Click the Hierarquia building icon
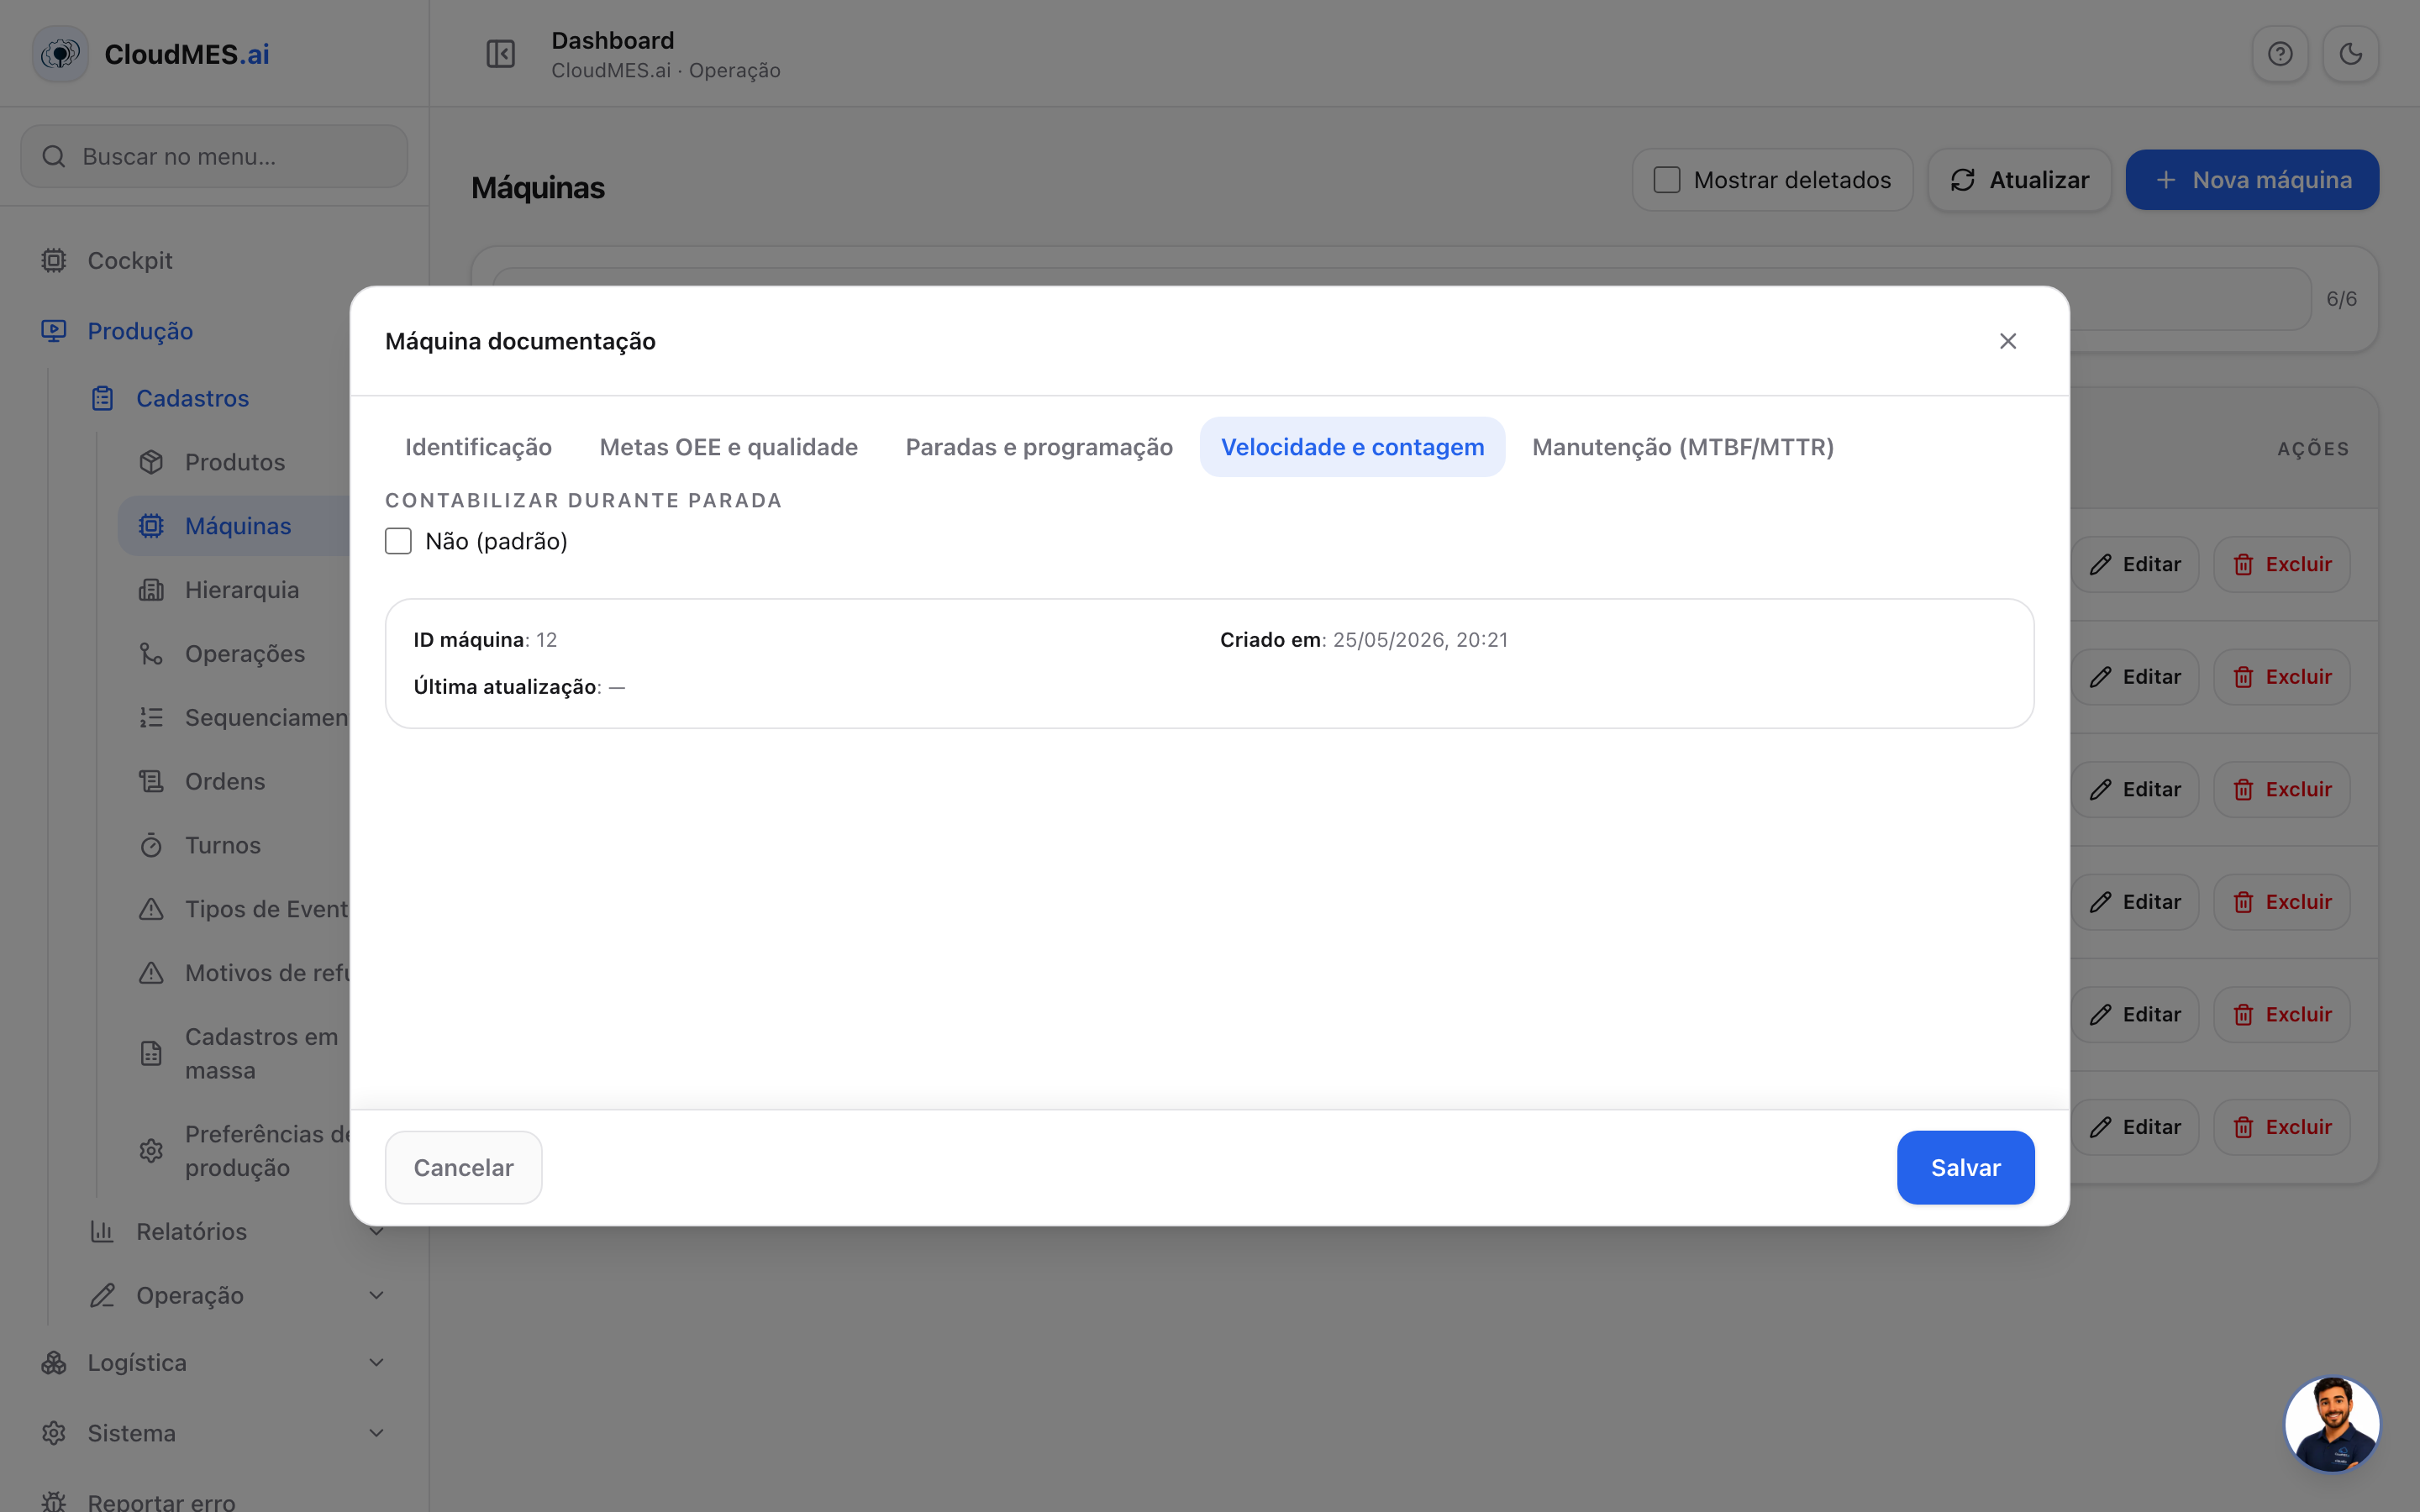Viewport: 2420px width, 1512px height. coord(151,590)
